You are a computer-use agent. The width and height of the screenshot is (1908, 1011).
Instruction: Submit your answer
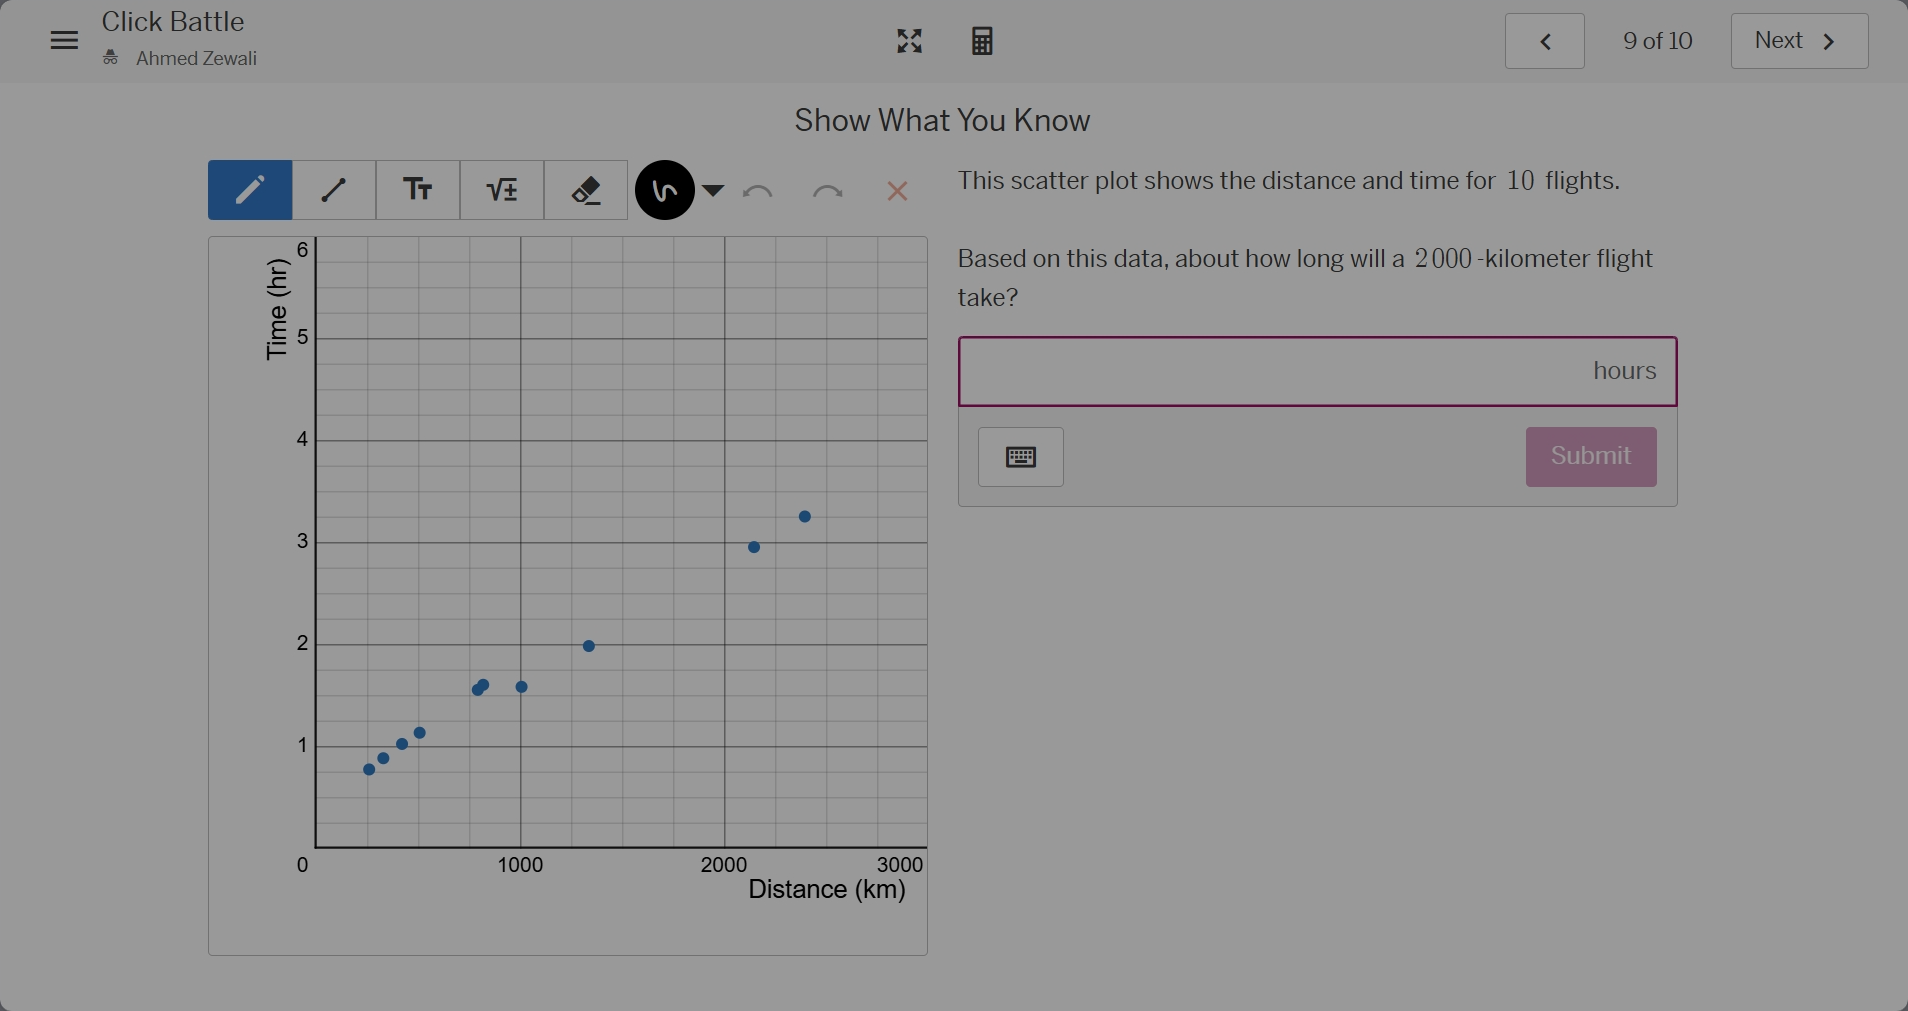1590,457
